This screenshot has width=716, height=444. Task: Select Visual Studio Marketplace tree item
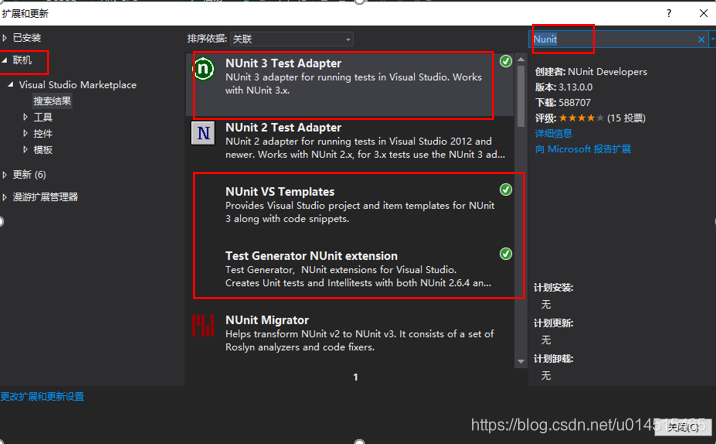[x=78, y=85]
